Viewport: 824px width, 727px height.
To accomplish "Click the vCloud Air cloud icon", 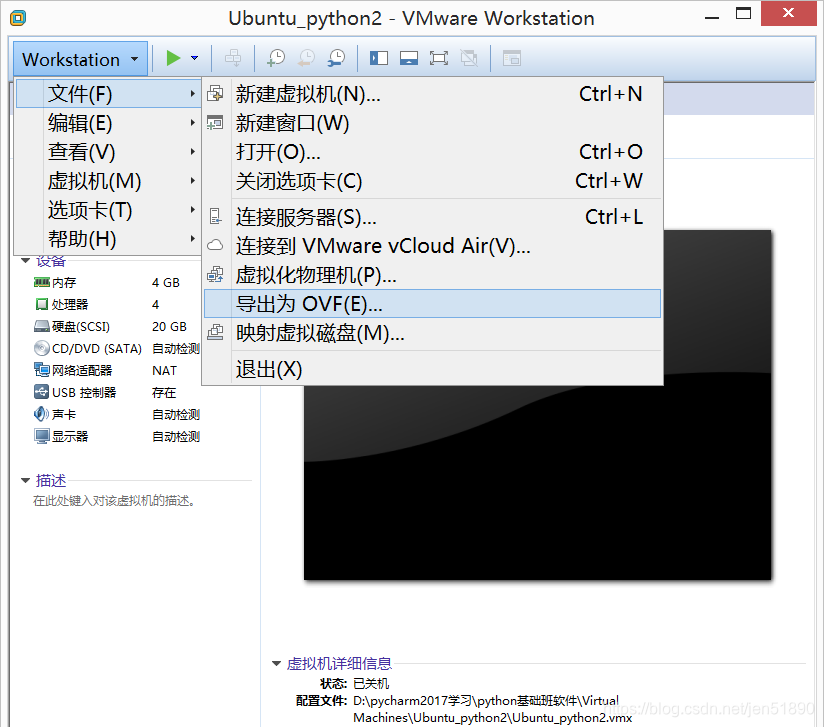I will 215,245.
